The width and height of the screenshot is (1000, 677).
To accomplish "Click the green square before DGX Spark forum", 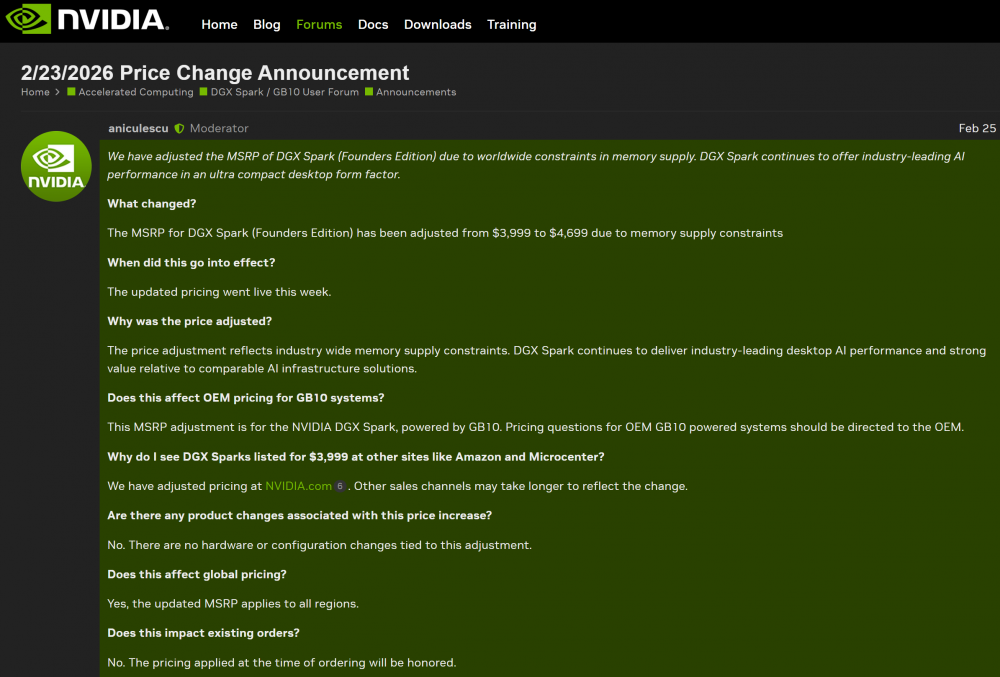I will tap(204, 92).
